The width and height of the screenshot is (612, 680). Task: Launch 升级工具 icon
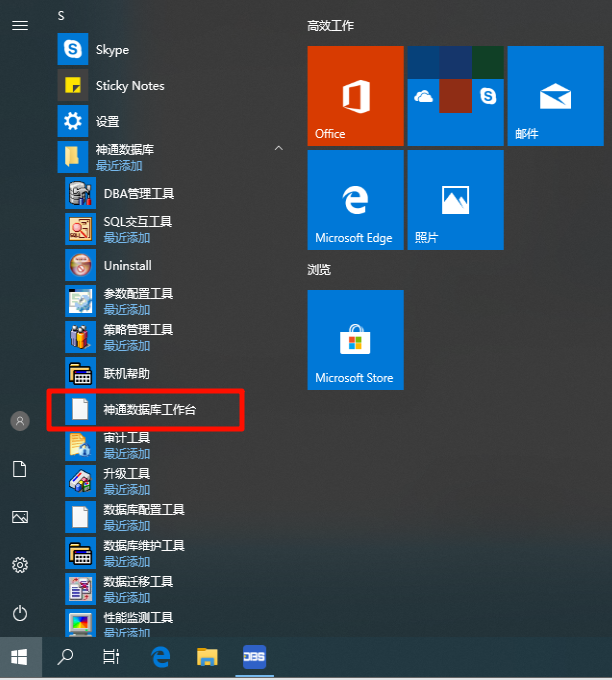click(80, 481)
